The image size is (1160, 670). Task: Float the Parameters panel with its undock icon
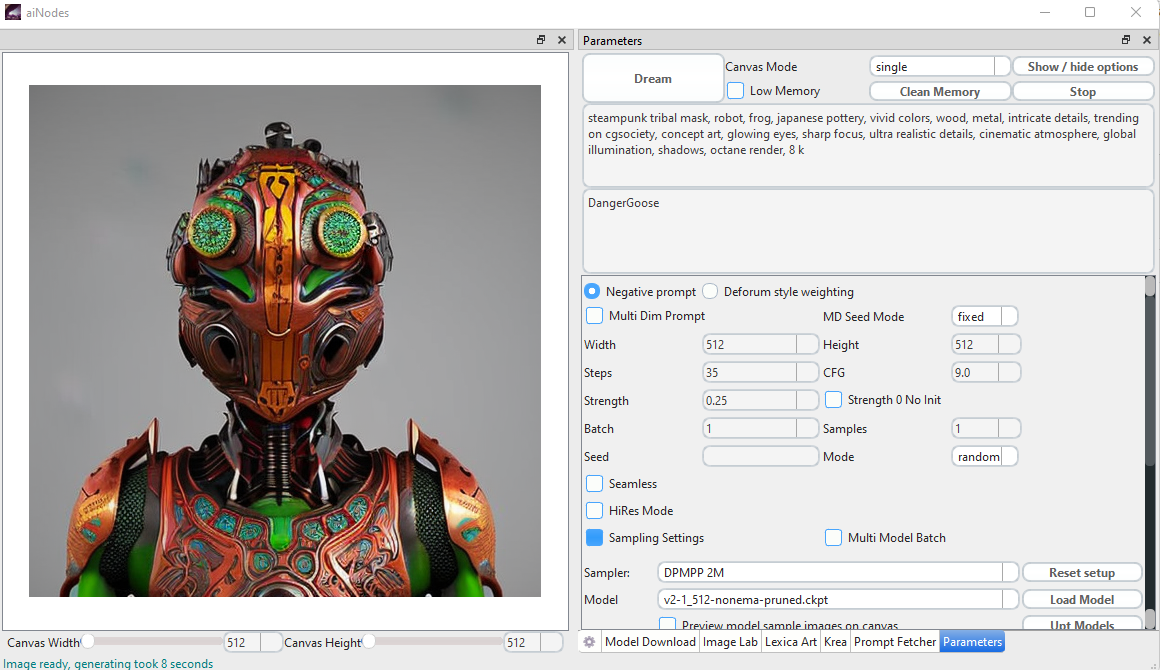(1126, 40)
